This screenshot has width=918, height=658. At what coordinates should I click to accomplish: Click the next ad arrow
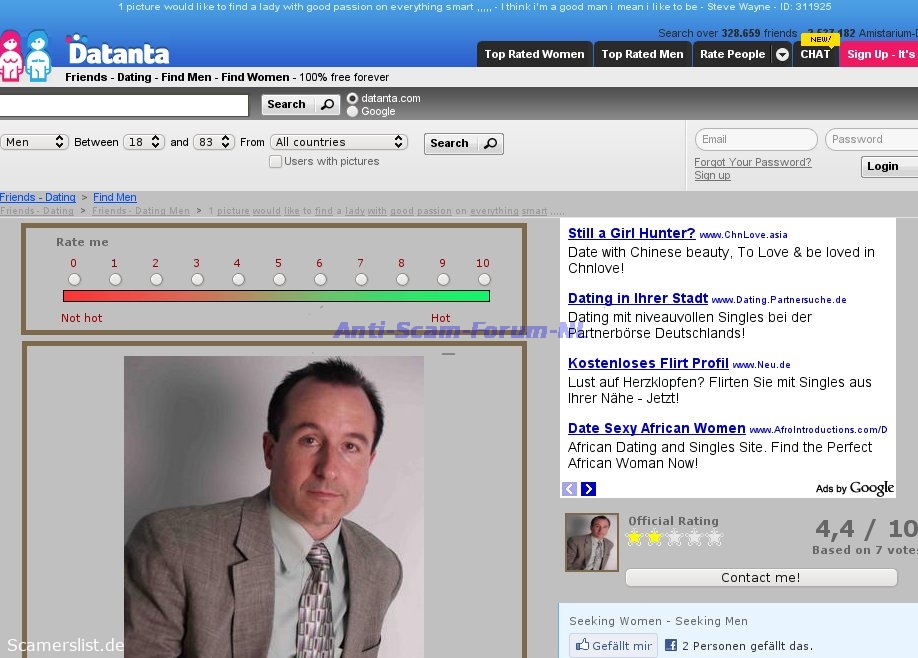tap(588, 489)
